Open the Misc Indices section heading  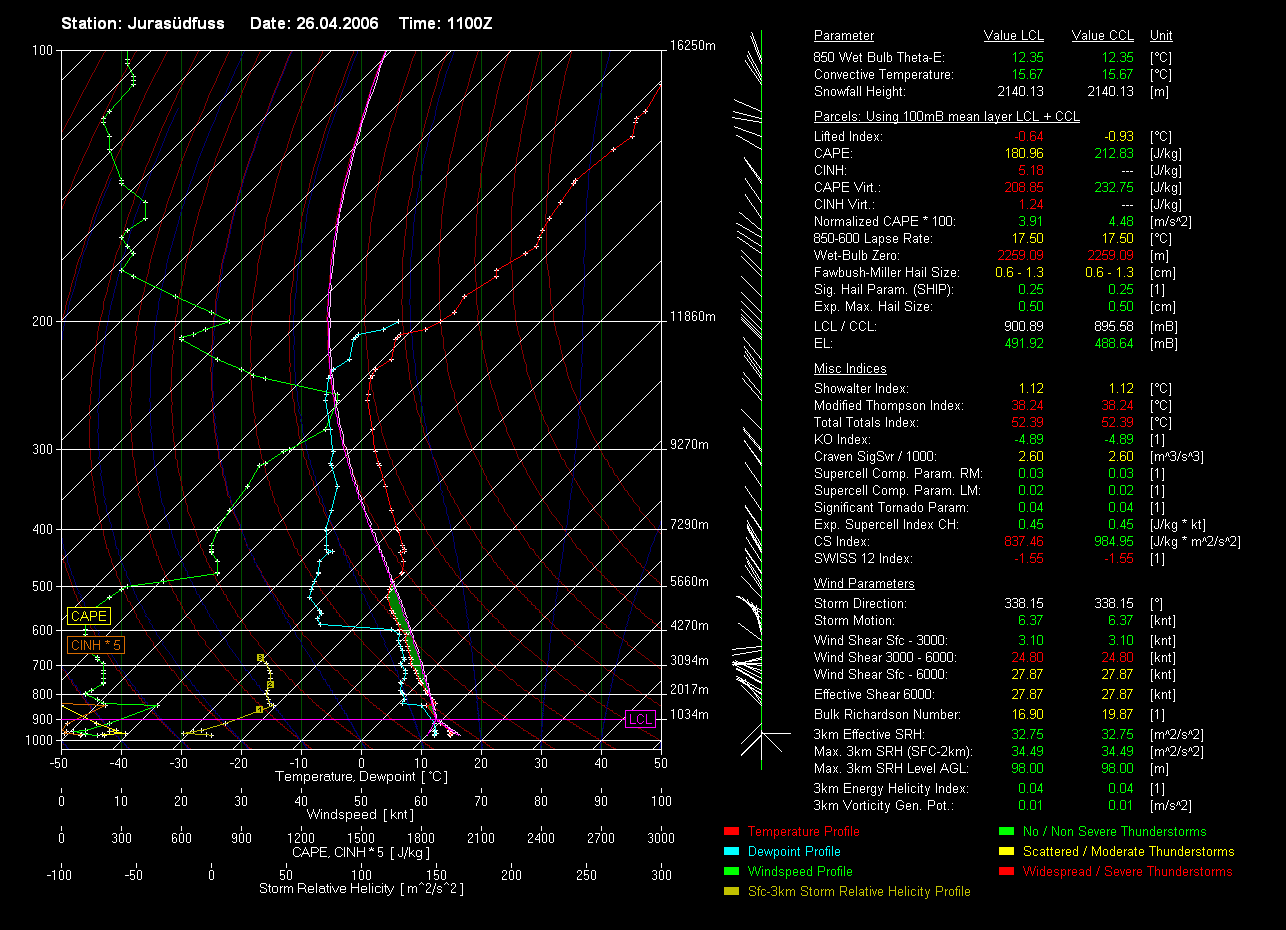coord(850,369)
